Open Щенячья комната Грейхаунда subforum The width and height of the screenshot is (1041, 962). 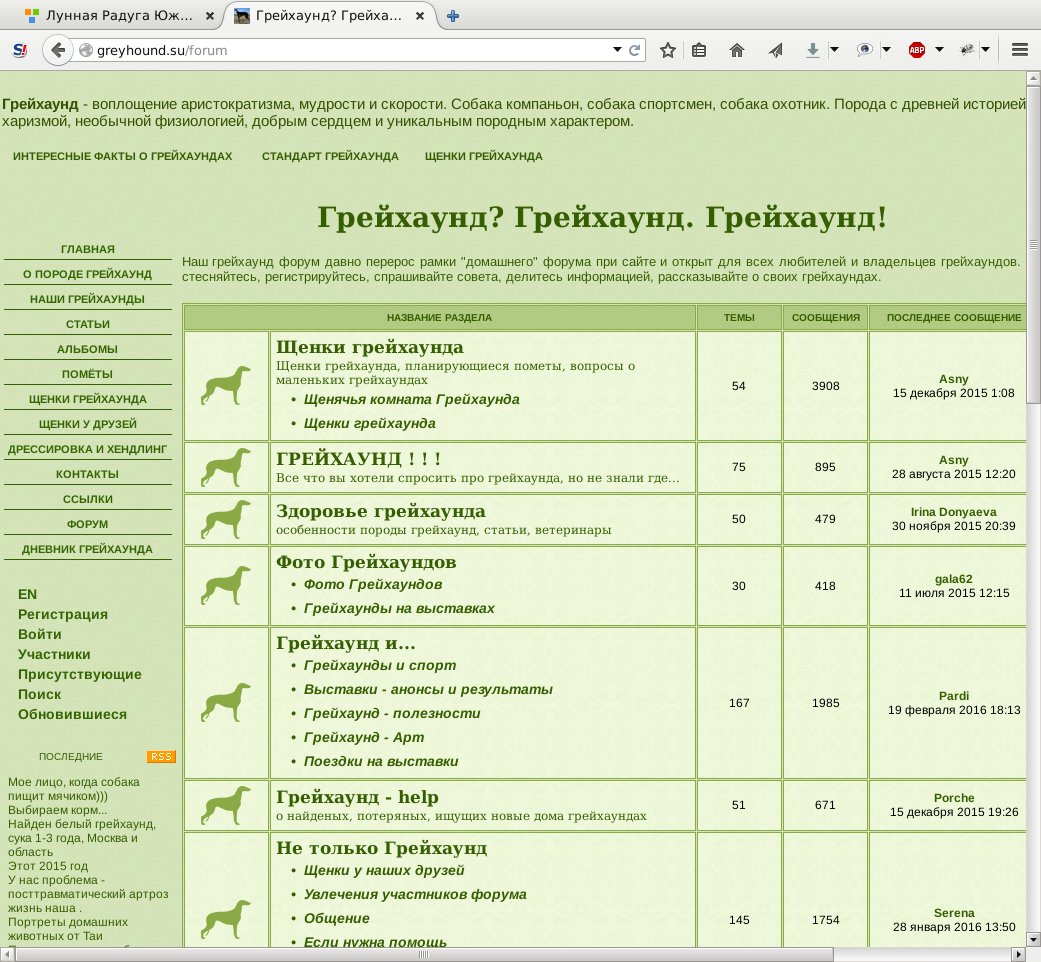click(x=412, y=400)
